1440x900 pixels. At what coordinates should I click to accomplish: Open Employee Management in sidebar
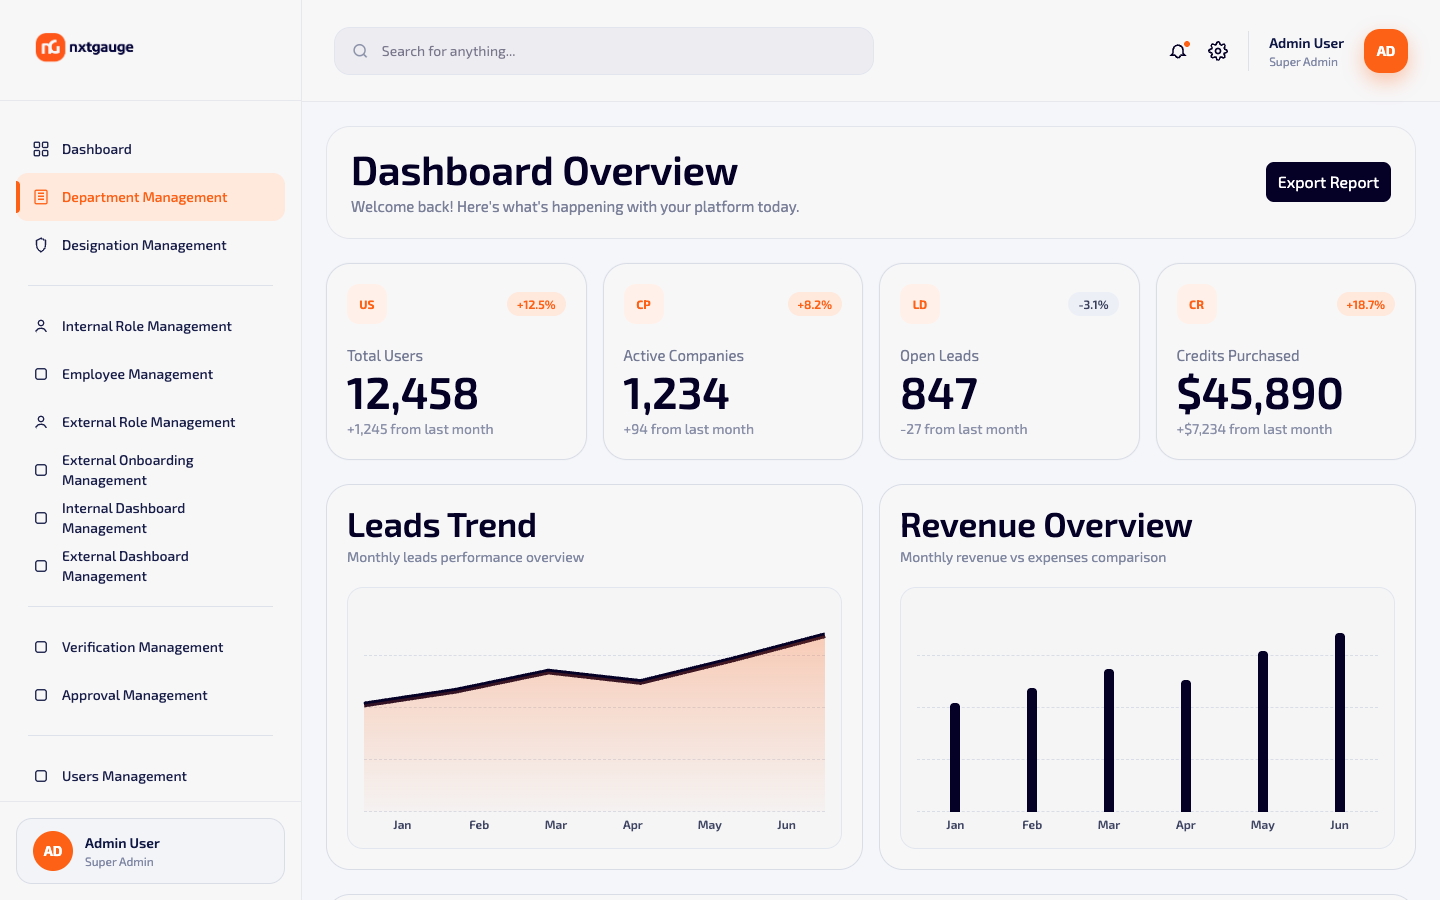coord(150,374)
